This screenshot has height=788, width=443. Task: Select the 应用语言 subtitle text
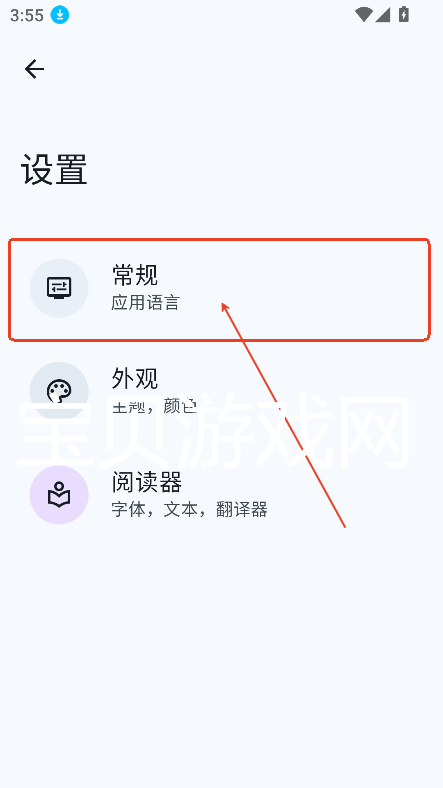[145, 303]
